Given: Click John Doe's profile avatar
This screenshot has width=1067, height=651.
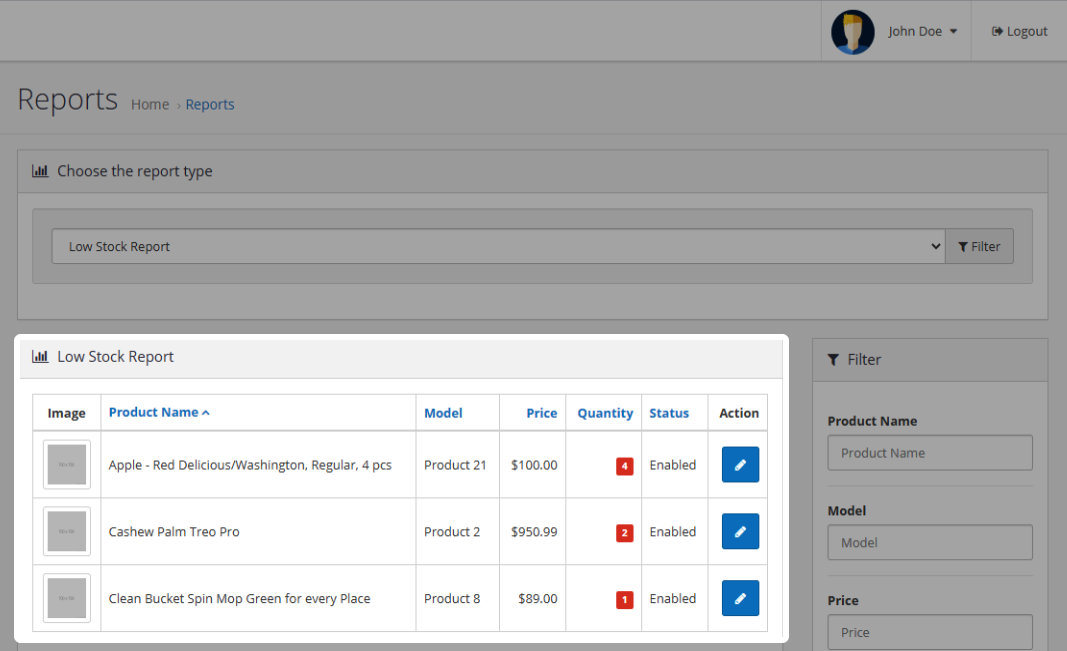Looking at the screenshot, I should click(852, 32).
